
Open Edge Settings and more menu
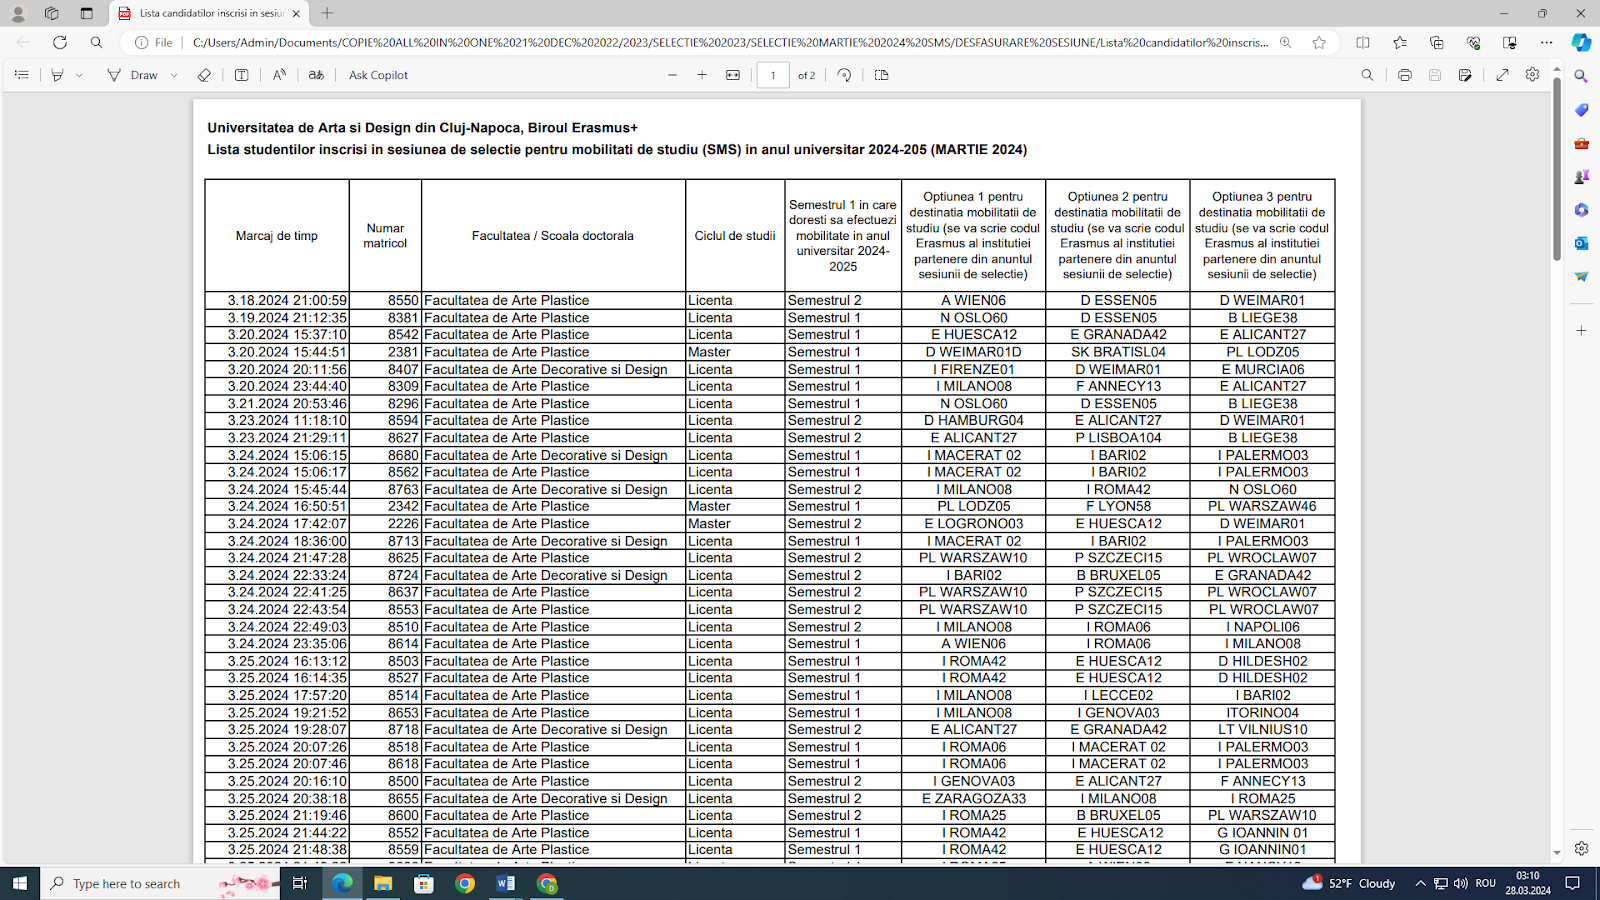[x=1547, y=42]
